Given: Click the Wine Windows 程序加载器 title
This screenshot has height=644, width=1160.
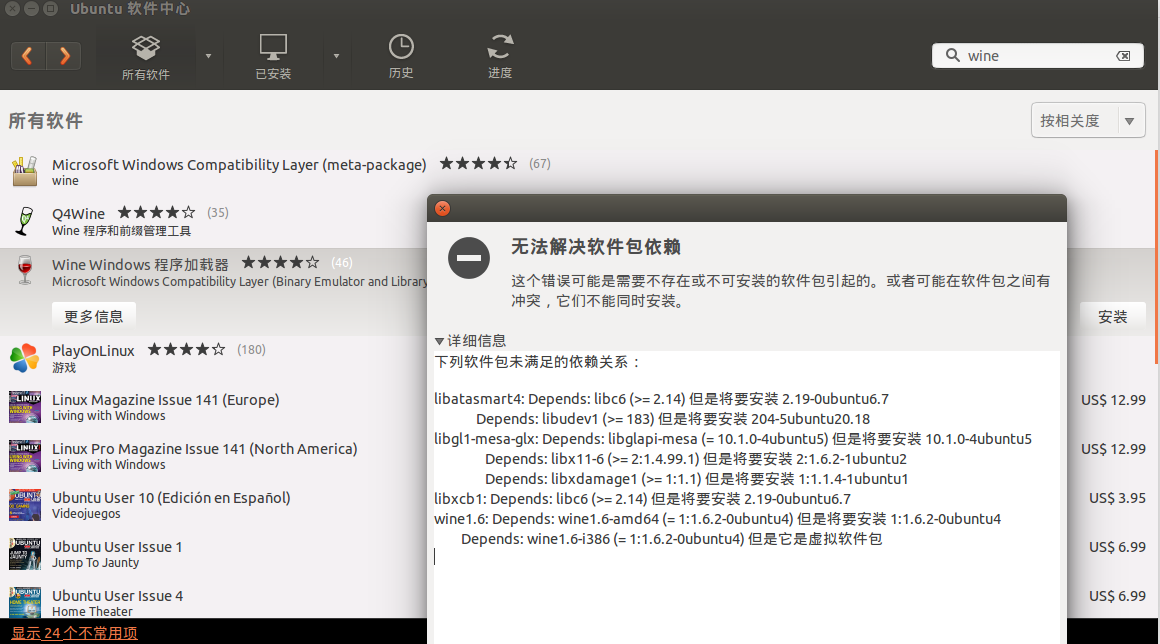Looking at the screenshot, I should point(140,265).
